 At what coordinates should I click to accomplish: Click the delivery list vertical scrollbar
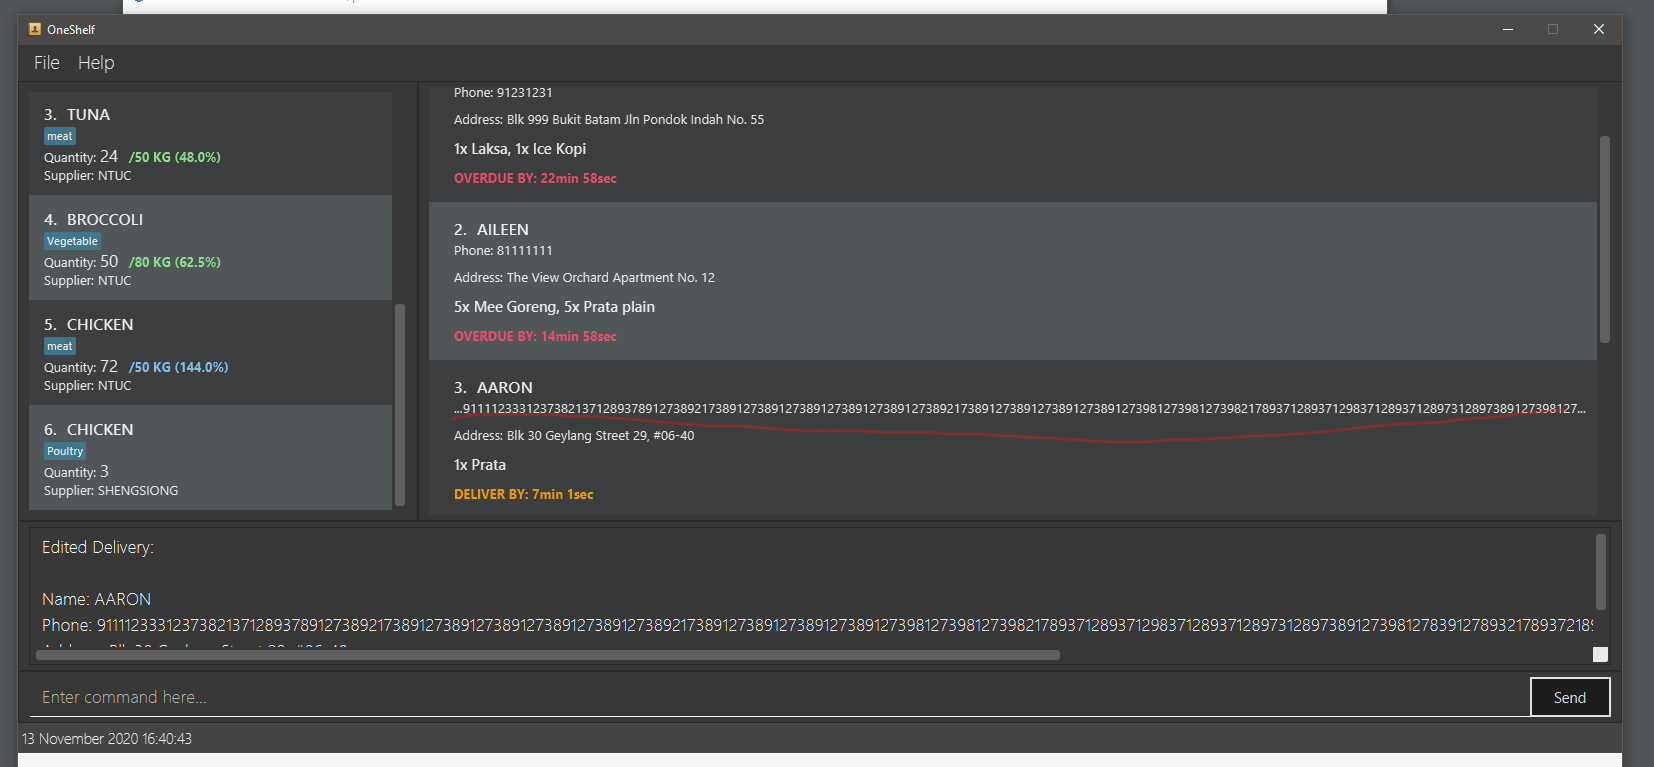pyautogui.click(x=1605, y=239)
